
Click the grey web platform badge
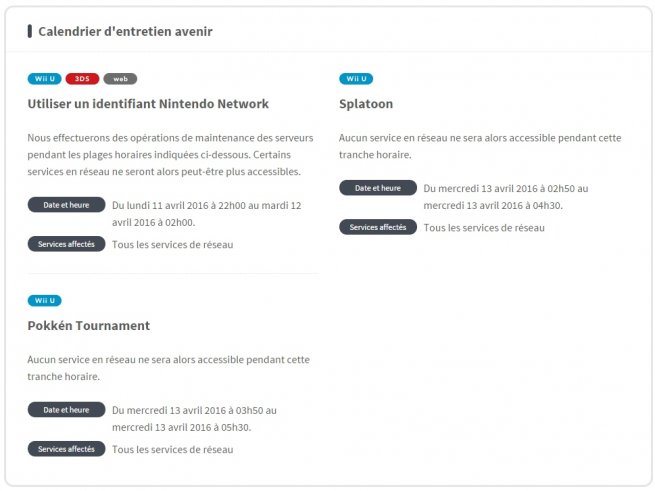(120, 79)
